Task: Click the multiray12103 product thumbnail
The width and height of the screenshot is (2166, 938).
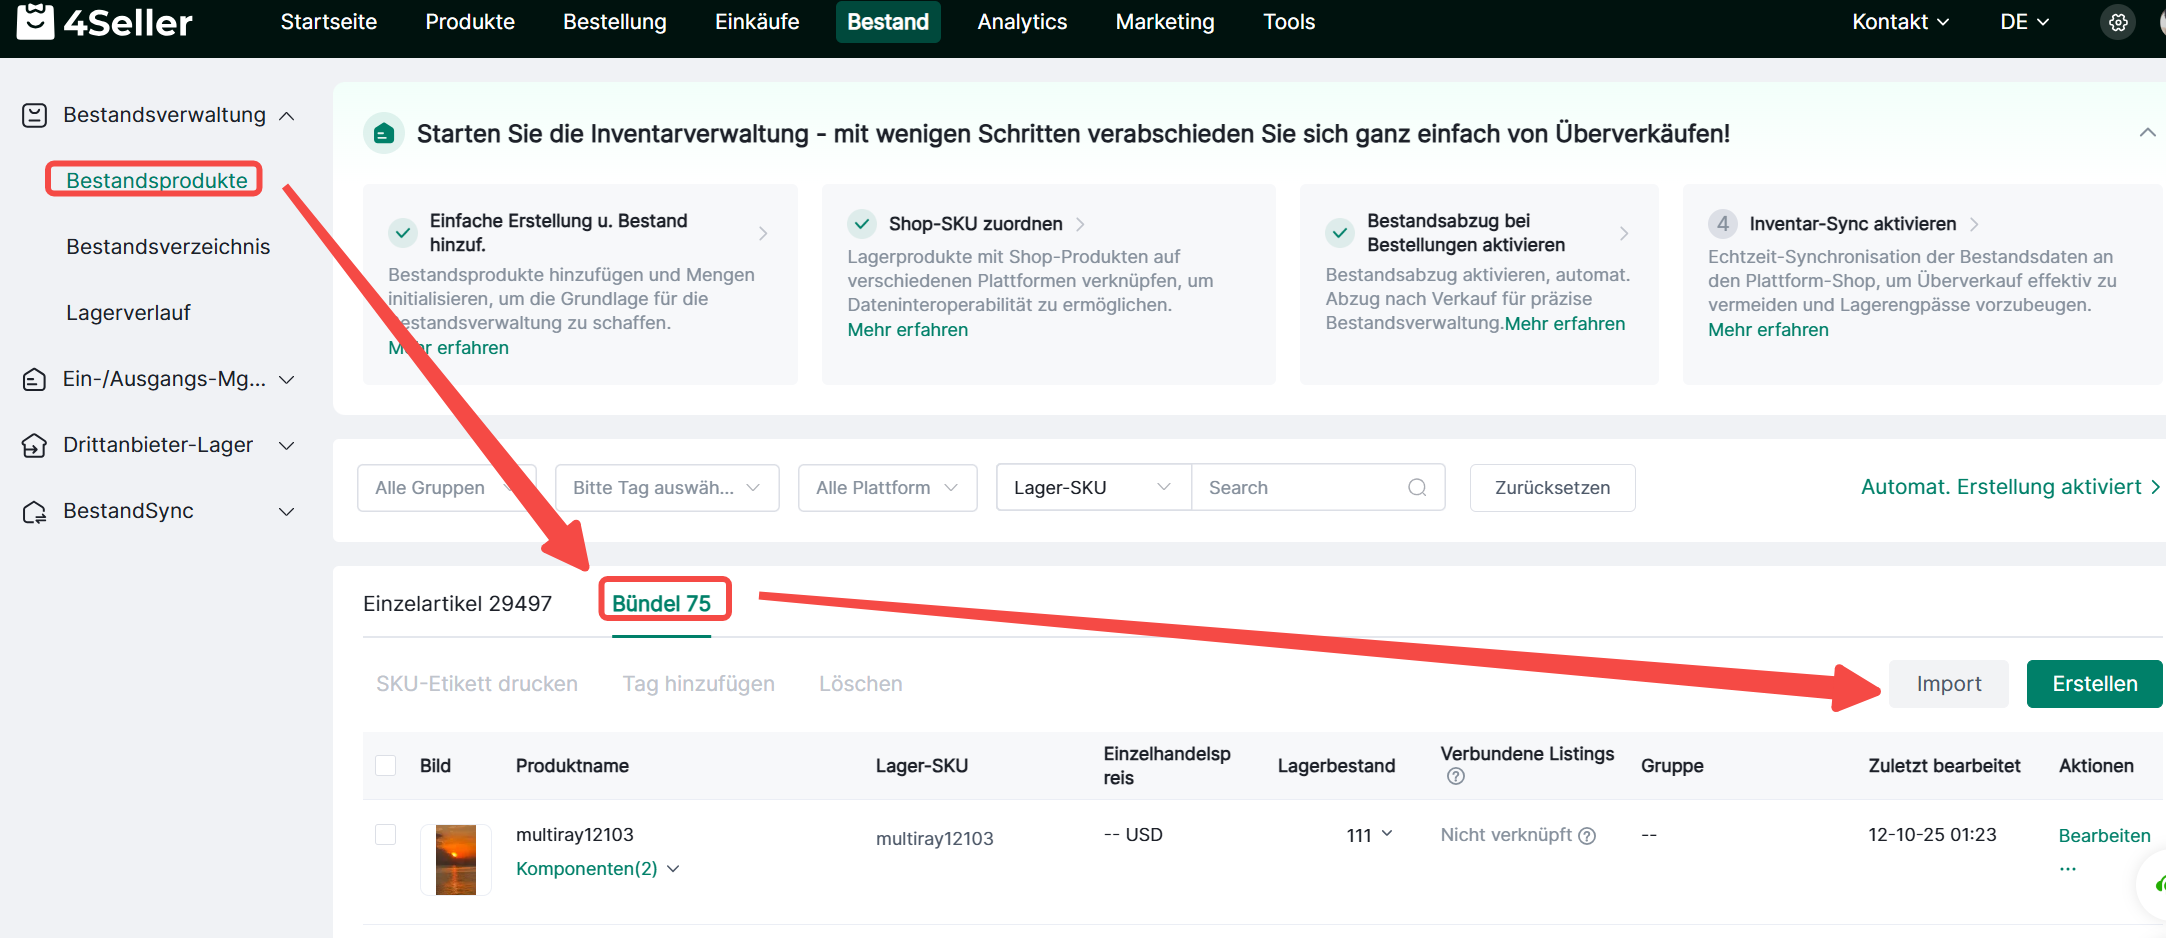Action: click(x=456, y=860)
